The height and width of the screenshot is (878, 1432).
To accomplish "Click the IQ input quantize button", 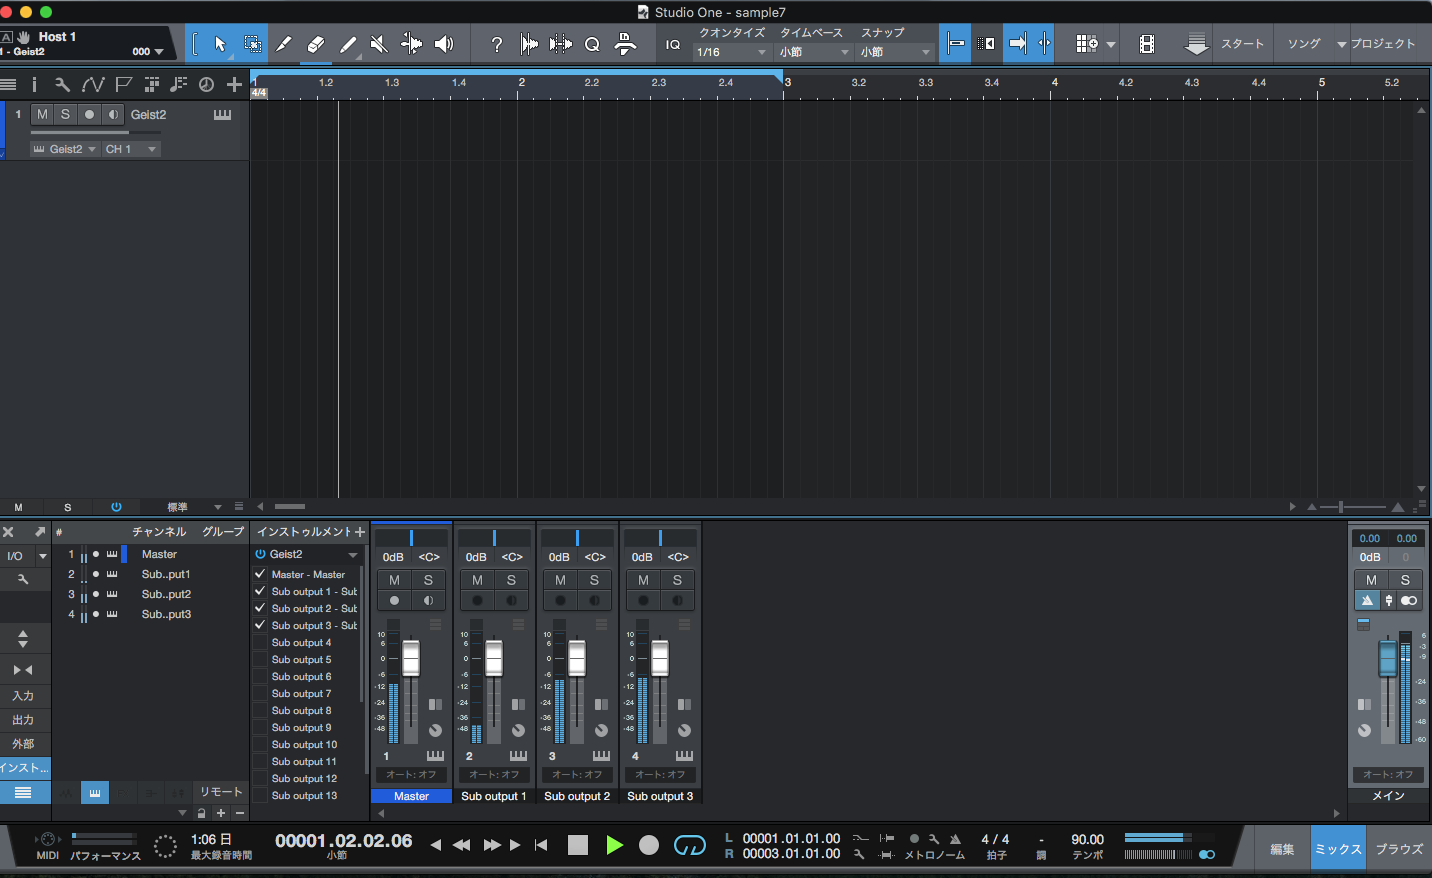I will click(673, 44).
